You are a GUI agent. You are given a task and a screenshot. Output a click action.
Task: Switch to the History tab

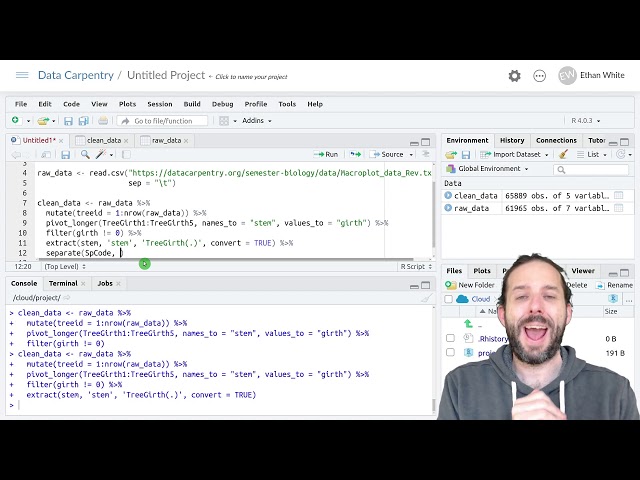tap(512, 140)
